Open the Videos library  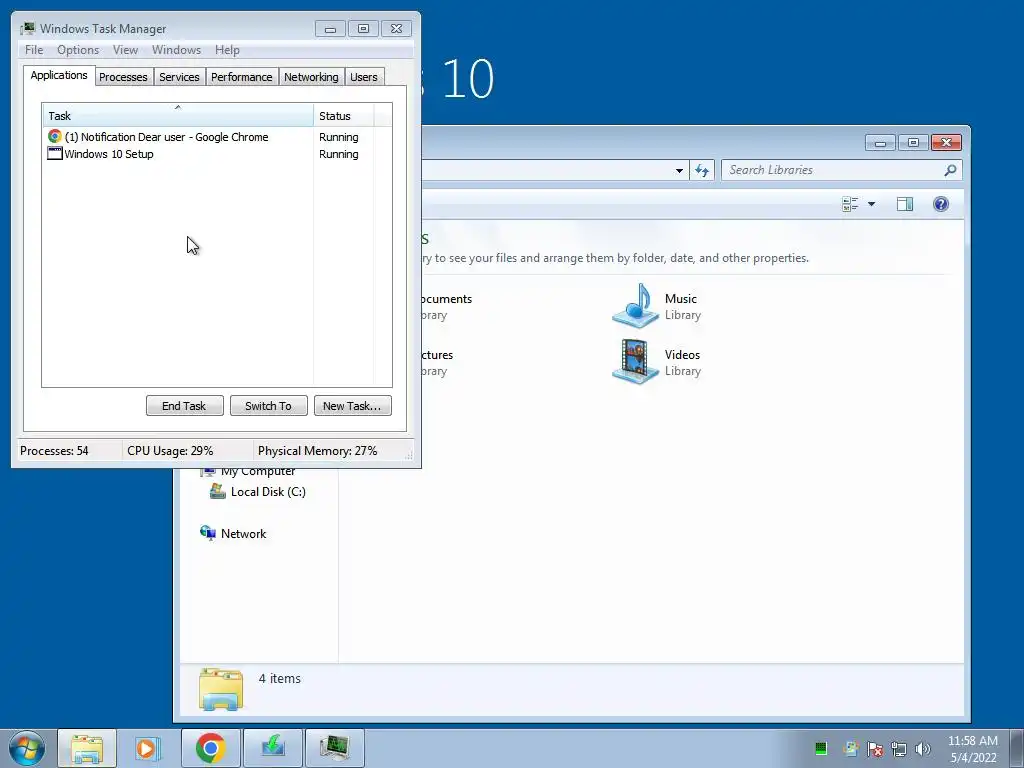[657, 362]
